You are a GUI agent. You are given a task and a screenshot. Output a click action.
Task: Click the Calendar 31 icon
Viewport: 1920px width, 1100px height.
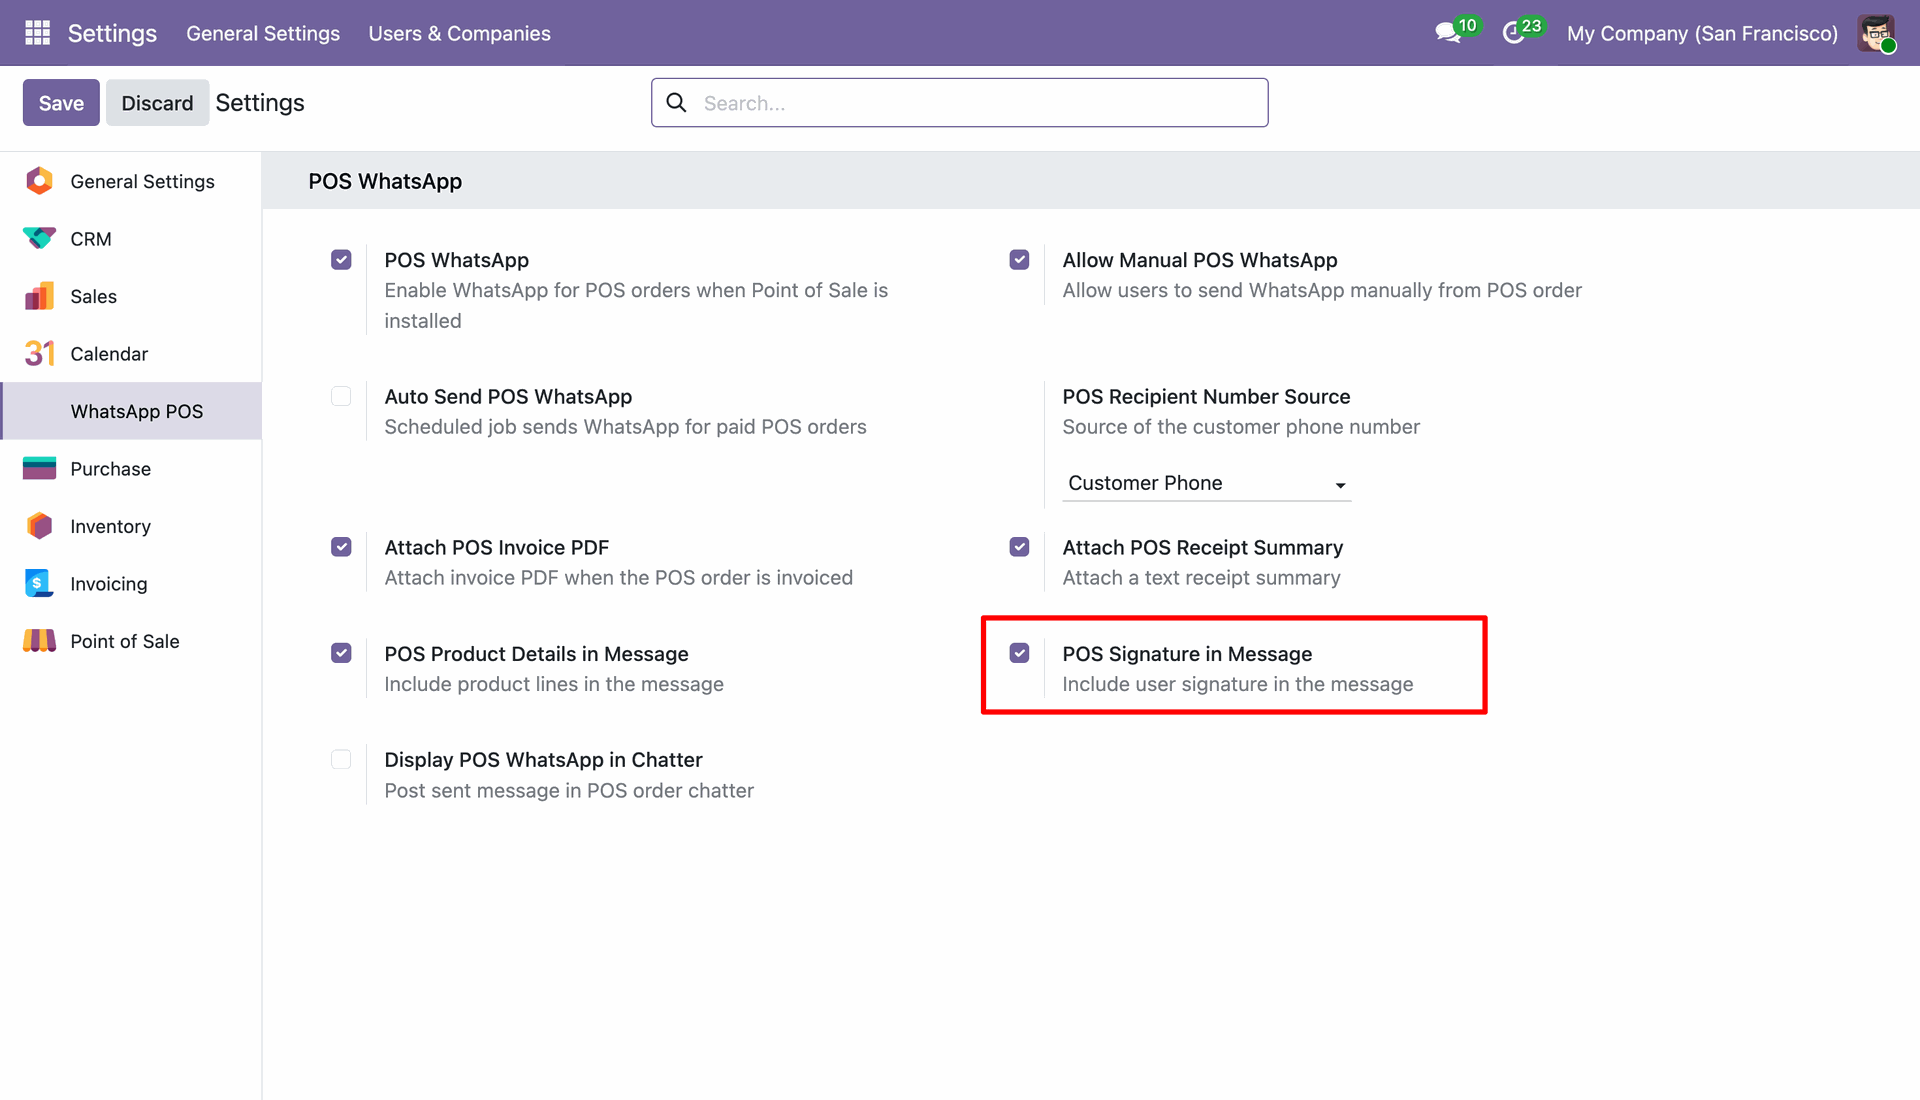pyautogui.click(x=39, y=354)
